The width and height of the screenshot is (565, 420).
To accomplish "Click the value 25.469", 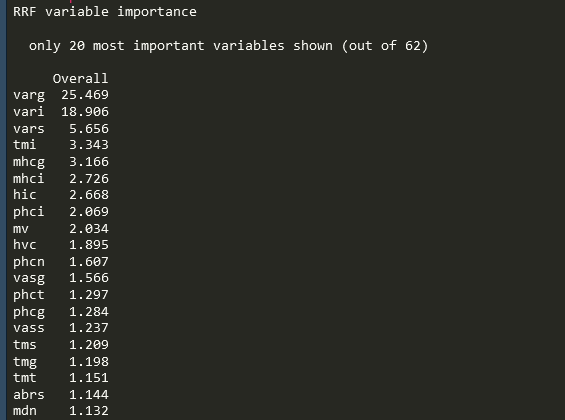I will click(x=85, y=95).
